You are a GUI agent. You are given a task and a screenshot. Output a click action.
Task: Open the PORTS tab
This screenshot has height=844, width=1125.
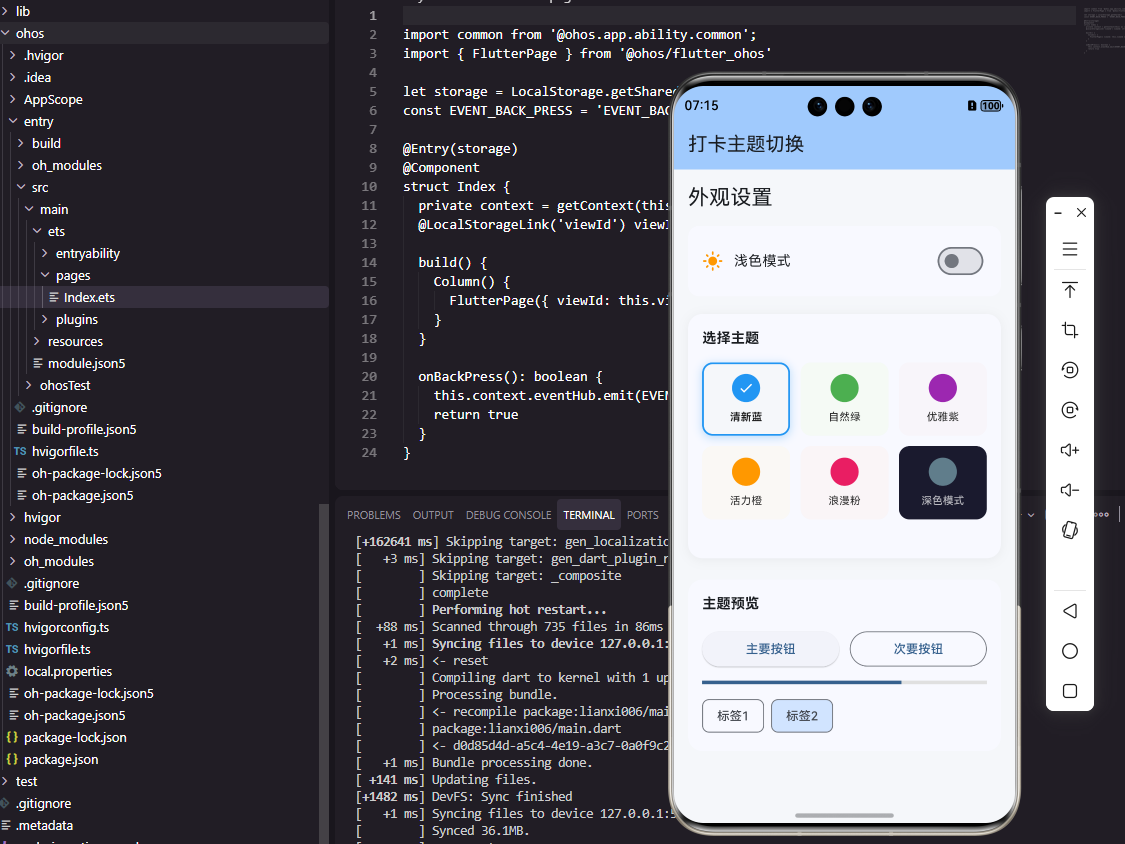click(x=642, y=515)
